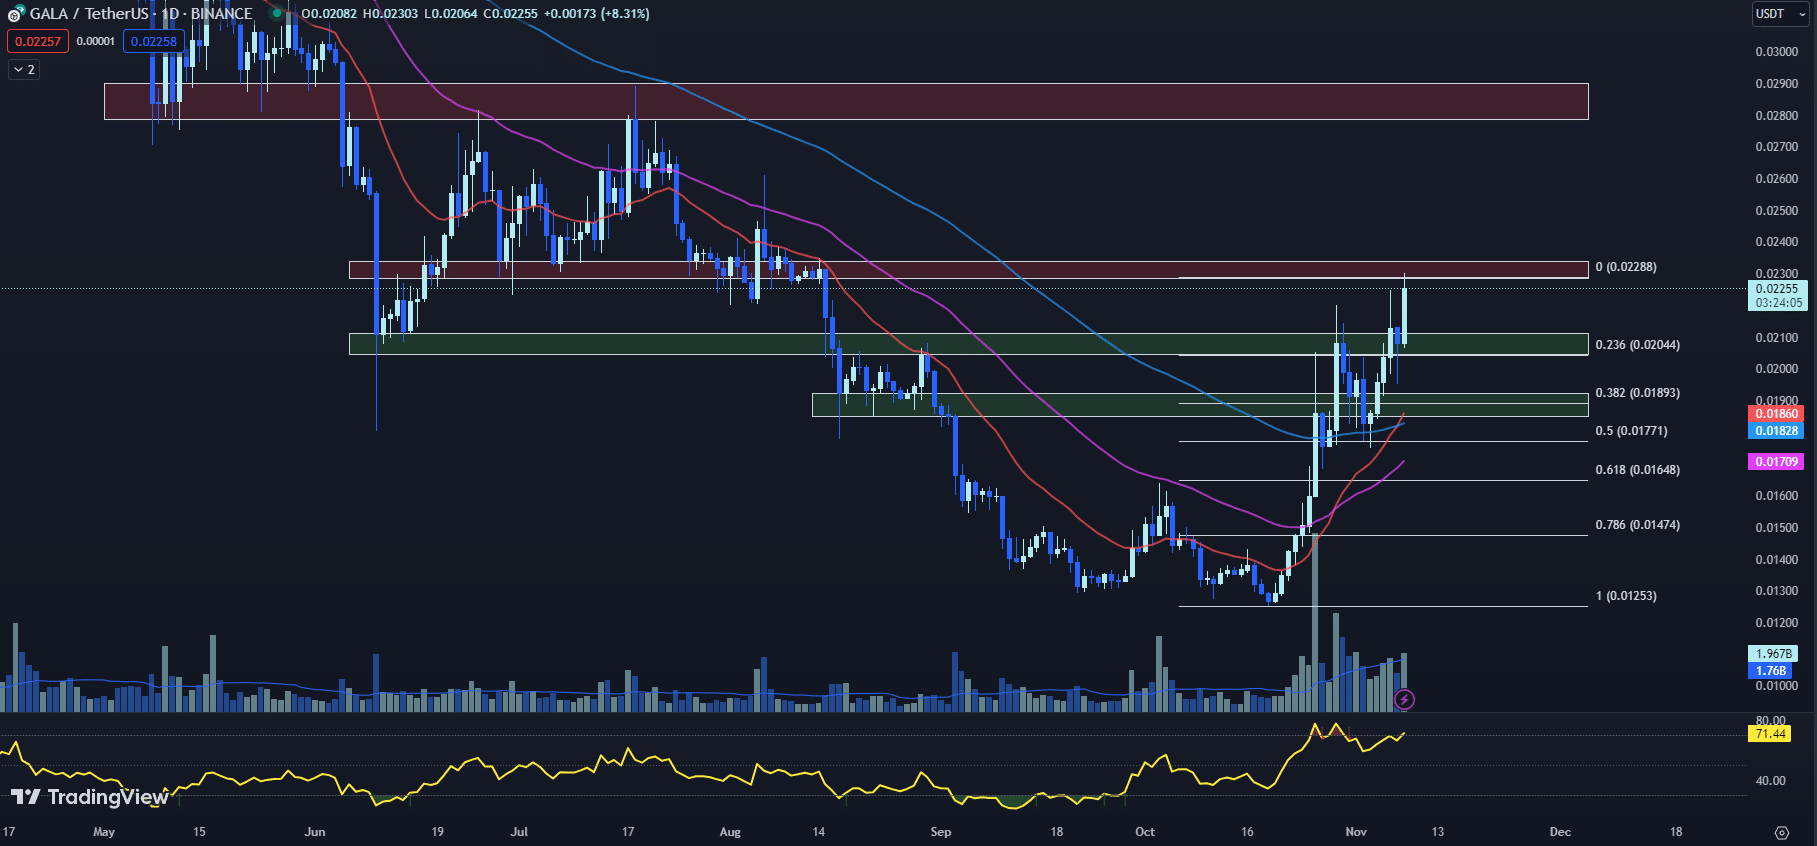Click the Dec label on time axis

pos(1560,832)
